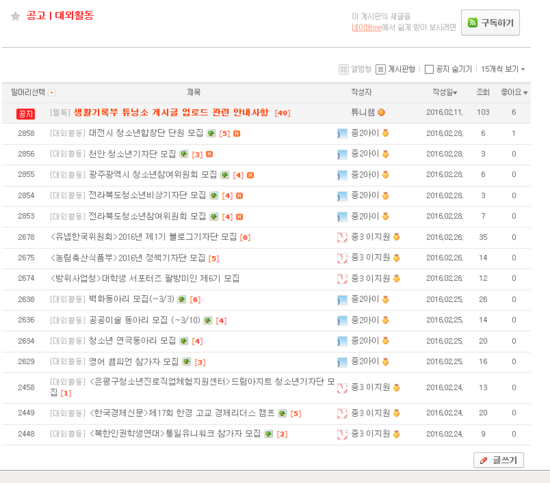This screenshot has width=550, height=483.
Task: Click the RSS icon in the 구독하기 button
Action: pyautogui.click(x=473, y=23)
